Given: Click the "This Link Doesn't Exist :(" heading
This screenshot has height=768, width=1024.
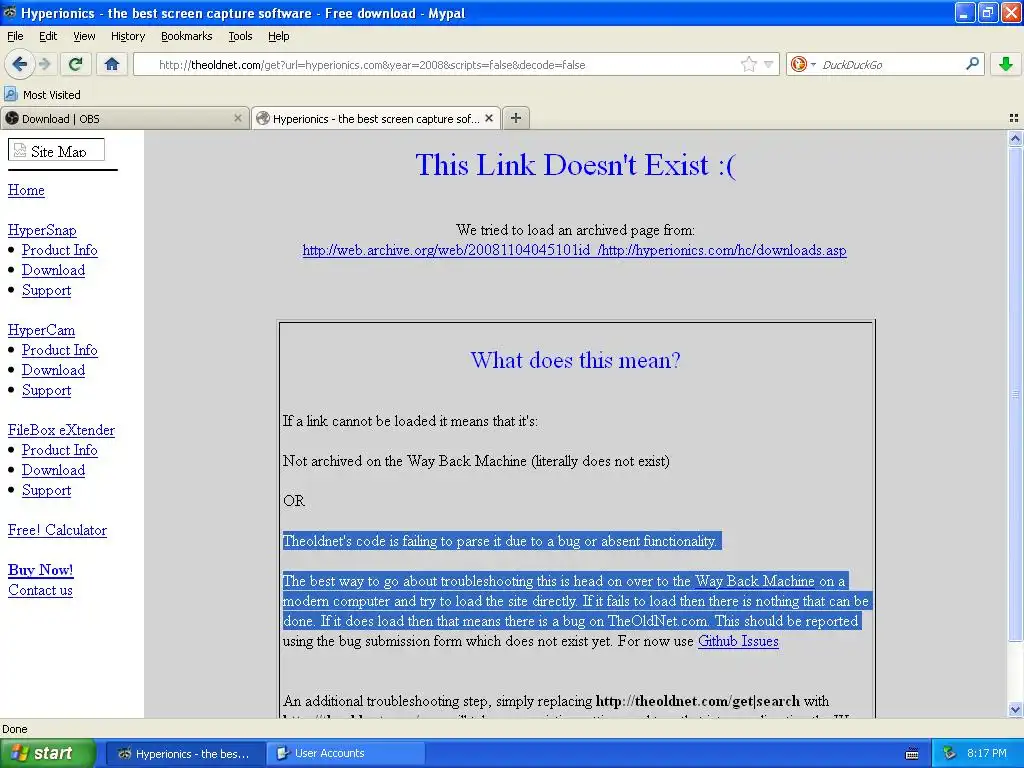Looking at the screenshot, I should 575,165.
